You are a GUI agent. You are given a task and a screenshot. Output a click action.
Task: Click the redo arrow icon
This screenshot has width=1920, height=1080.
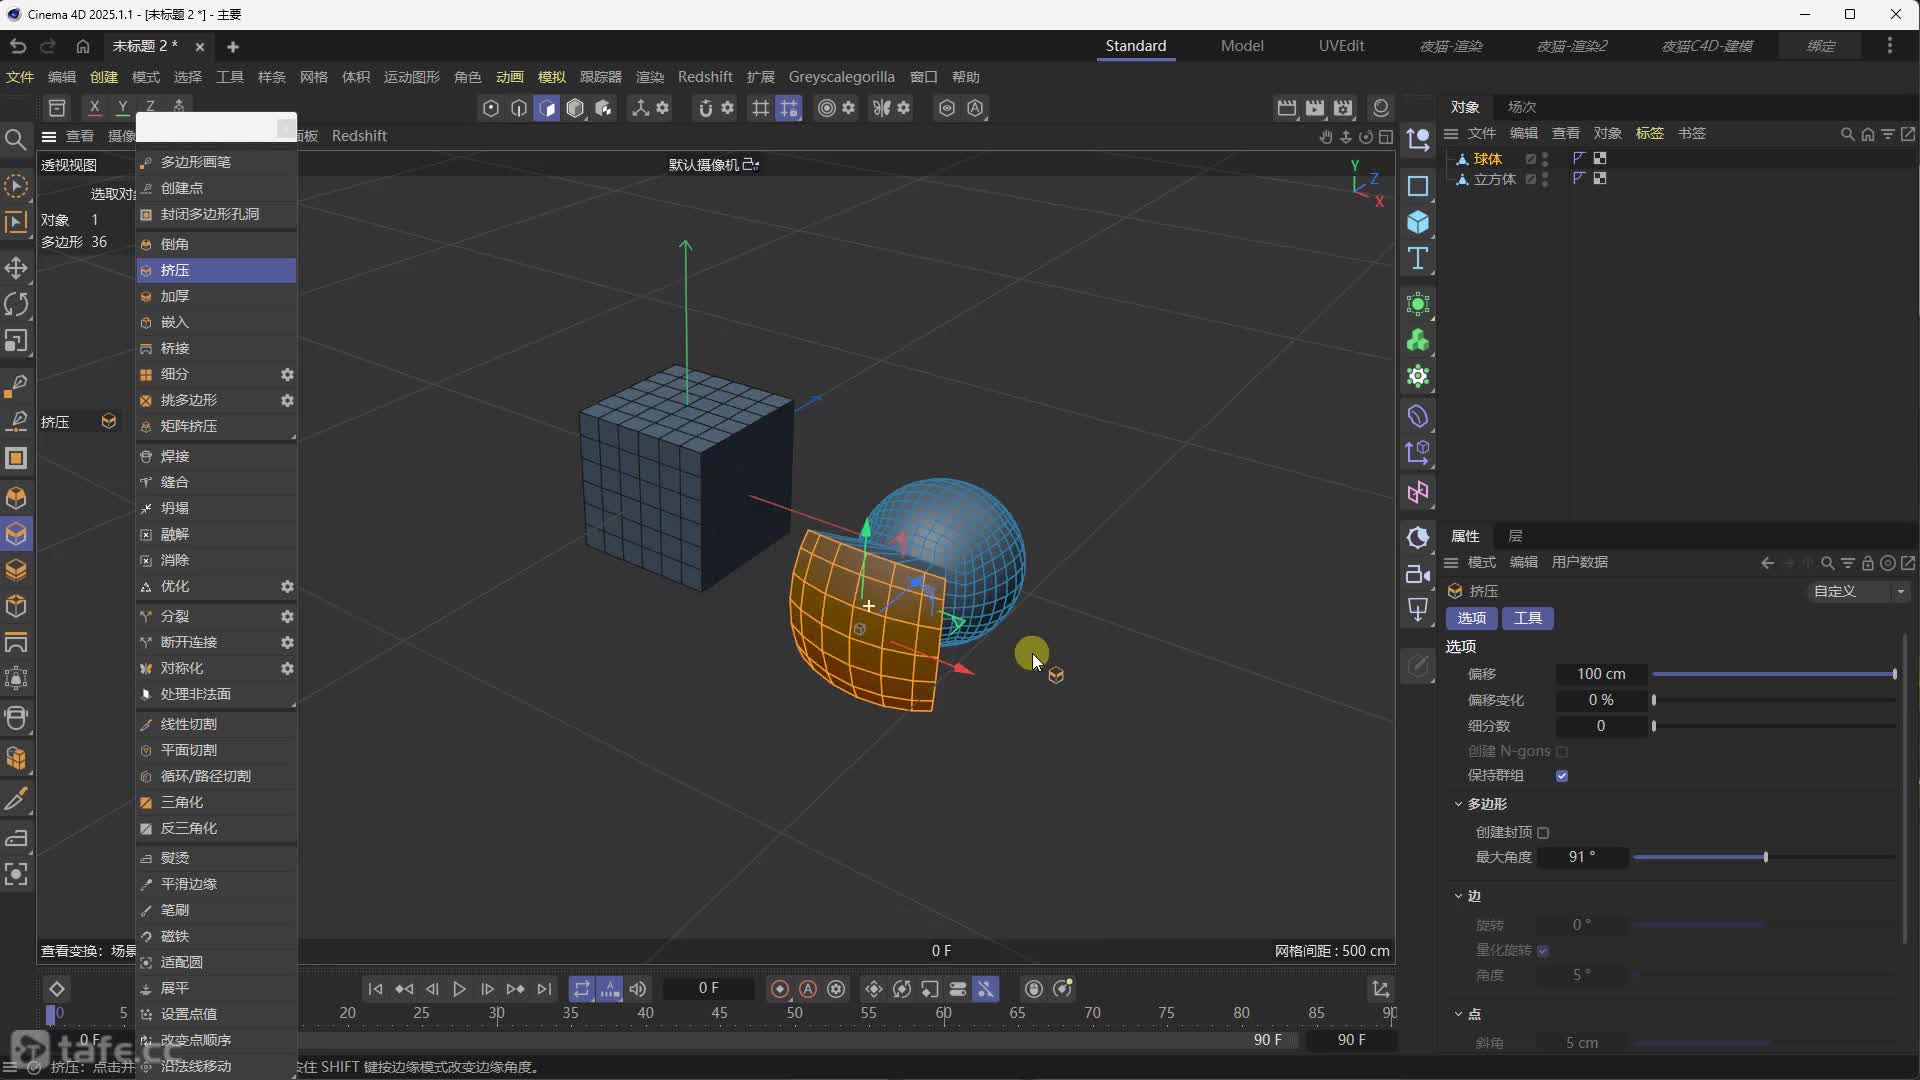[x=48, y=46]
